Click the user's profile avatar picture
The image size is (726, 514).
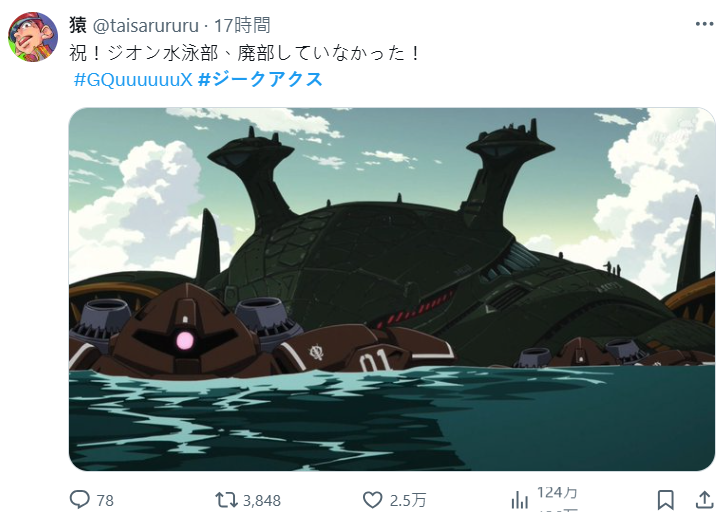33,37
